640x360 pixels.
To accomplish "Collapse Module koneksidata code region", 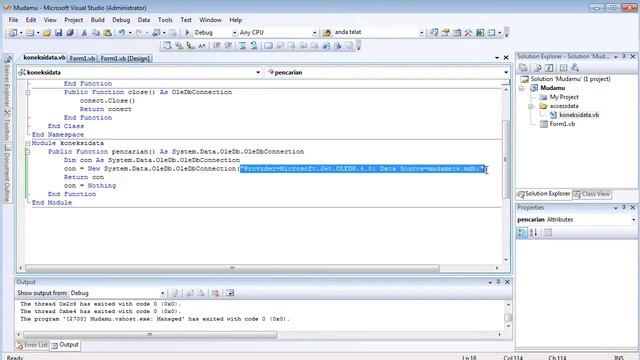I will (x=27, y=143).
